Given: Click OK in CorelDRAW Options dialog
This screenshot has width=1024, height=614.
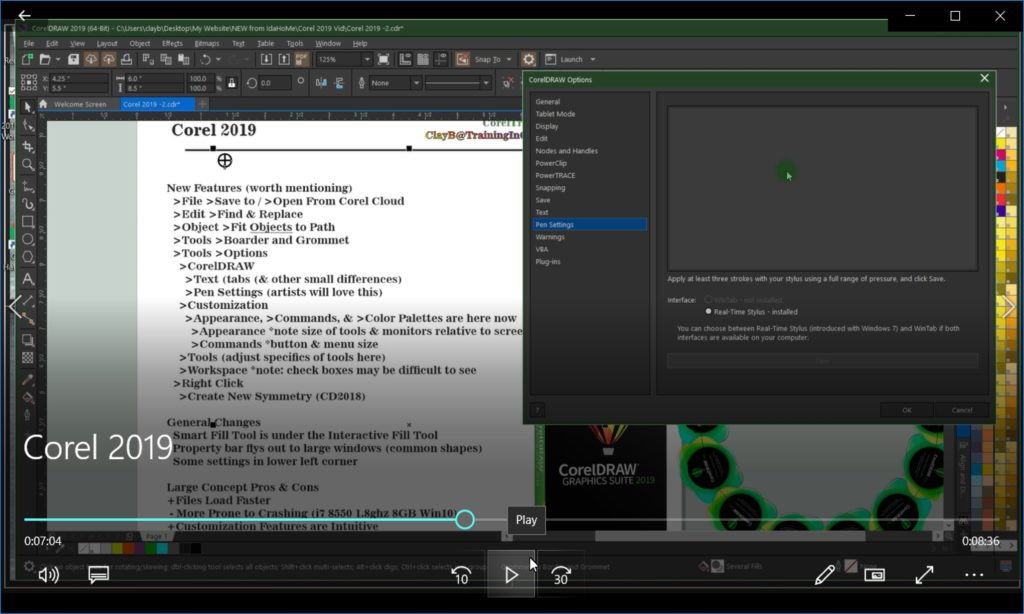Looking at the screenshot, I should click(906, 410).
